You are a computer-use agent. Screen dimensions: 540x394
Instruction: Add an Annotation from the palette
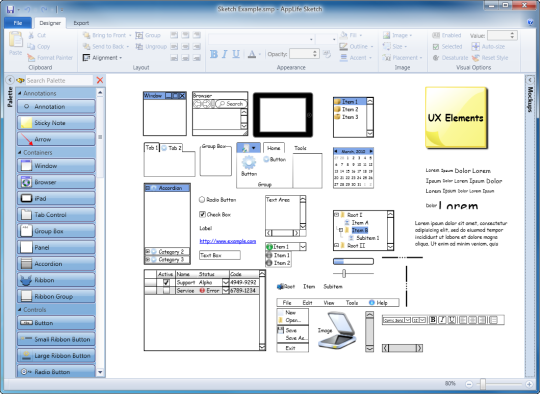point(56,106)
